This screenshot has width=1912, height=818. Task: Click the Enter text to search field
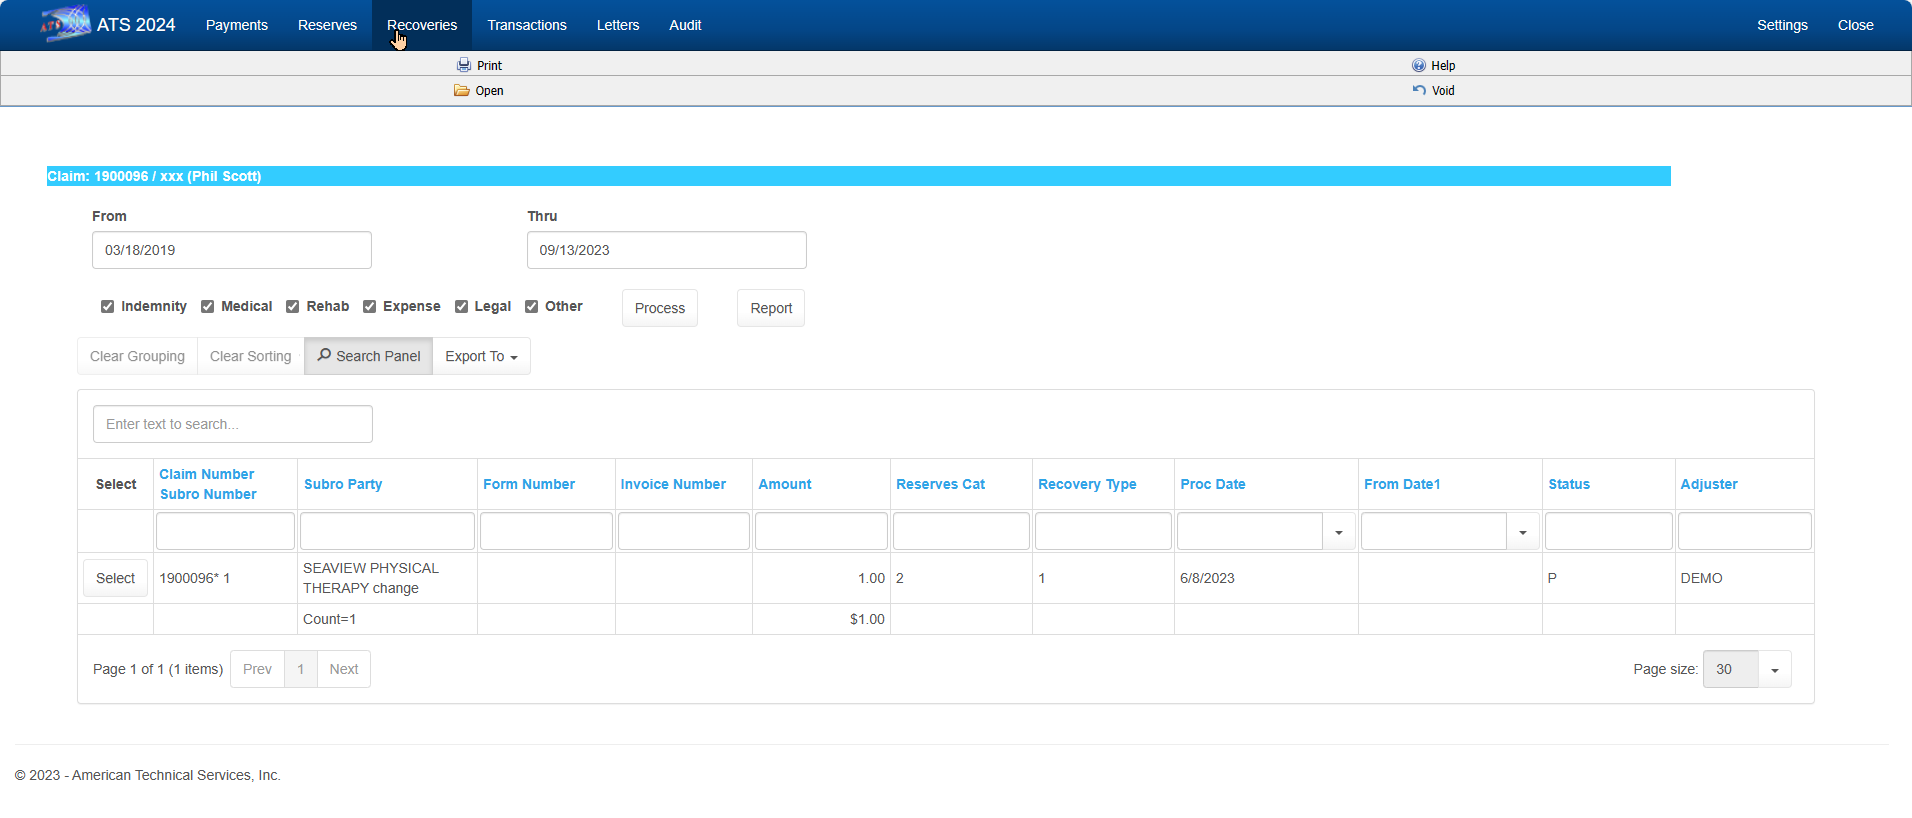232,424
